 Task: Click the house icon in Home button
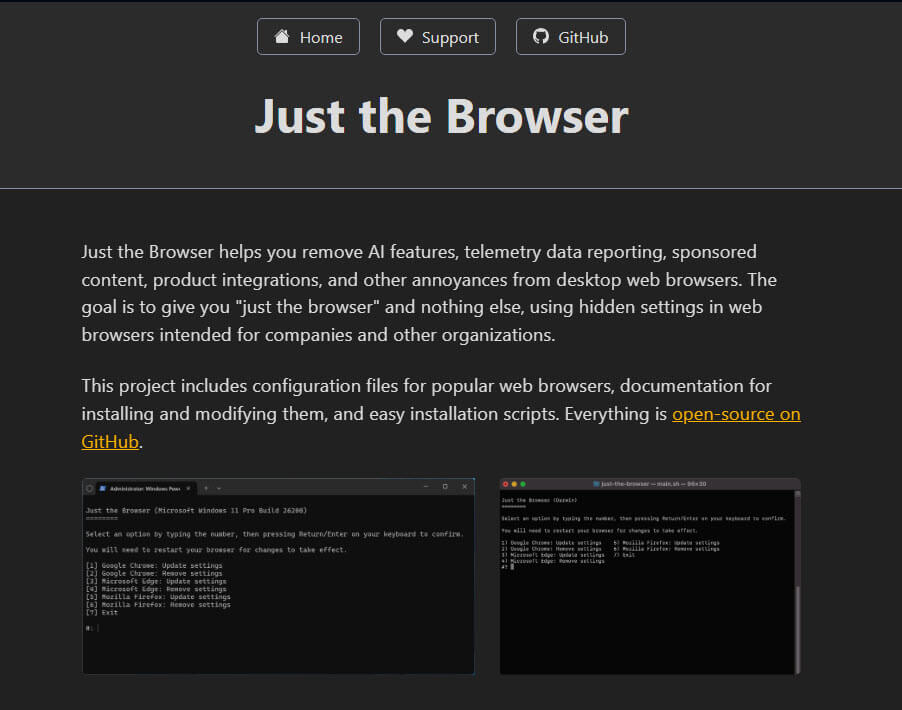282,37
